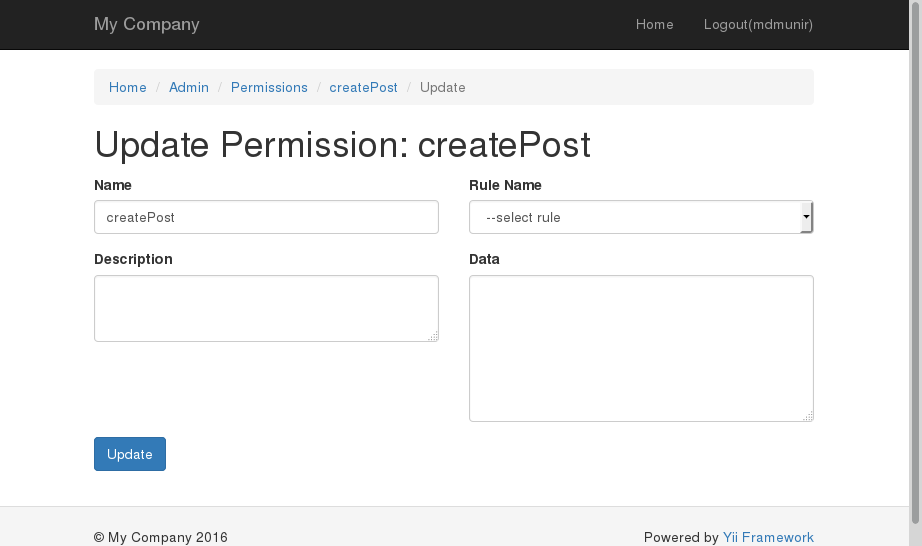The width and height of the screenshot is (922, 546).
Task: Click the My Company brand link
Action: point(146,24)
